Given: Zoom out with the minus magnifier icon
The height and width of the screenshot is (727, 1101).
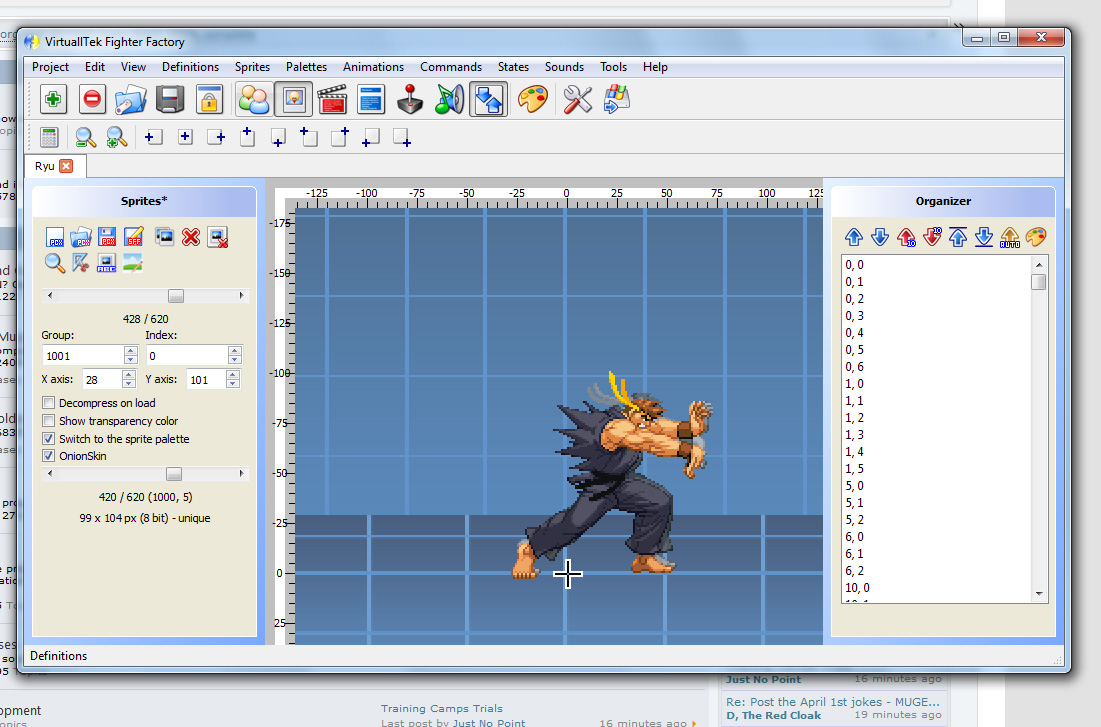Looking at the screenshot, I should coord(86,138).
